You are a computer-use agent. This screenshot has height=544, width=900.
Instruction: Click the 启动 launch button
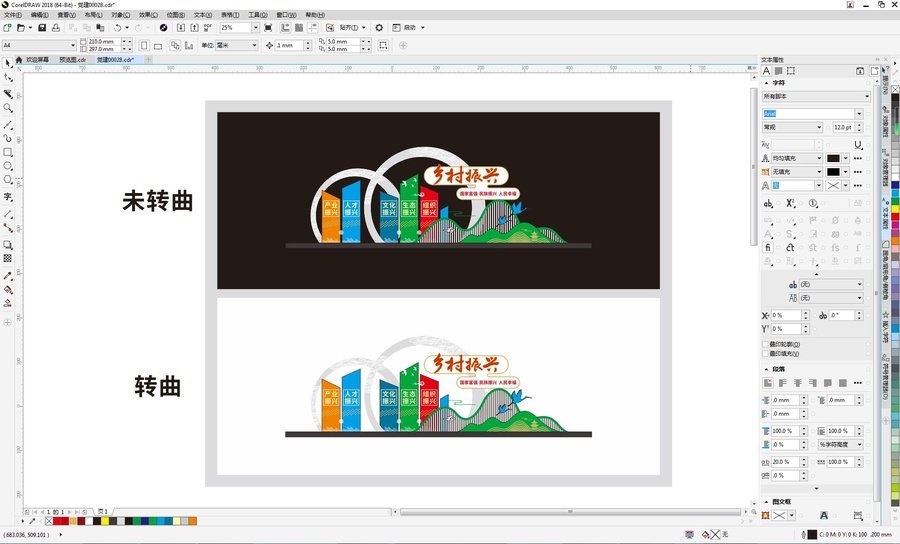point(409,28)
